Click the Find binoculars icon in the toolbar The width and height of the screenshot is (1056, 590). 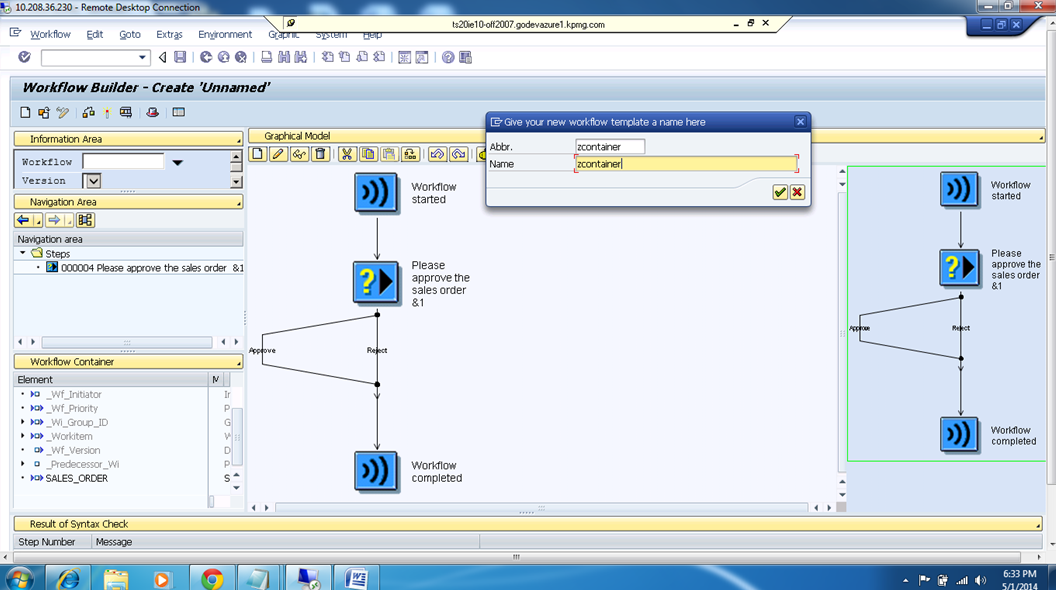coord(284,57)
